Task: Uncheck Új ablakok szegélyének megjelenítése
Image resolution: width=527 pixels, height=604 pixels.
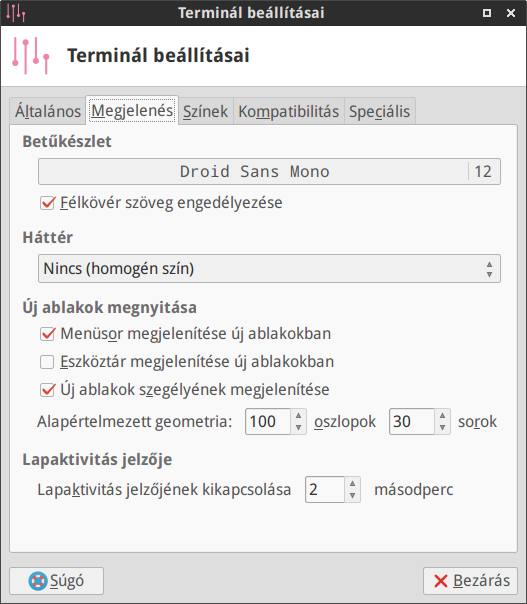Action: [x=47, y=390]
